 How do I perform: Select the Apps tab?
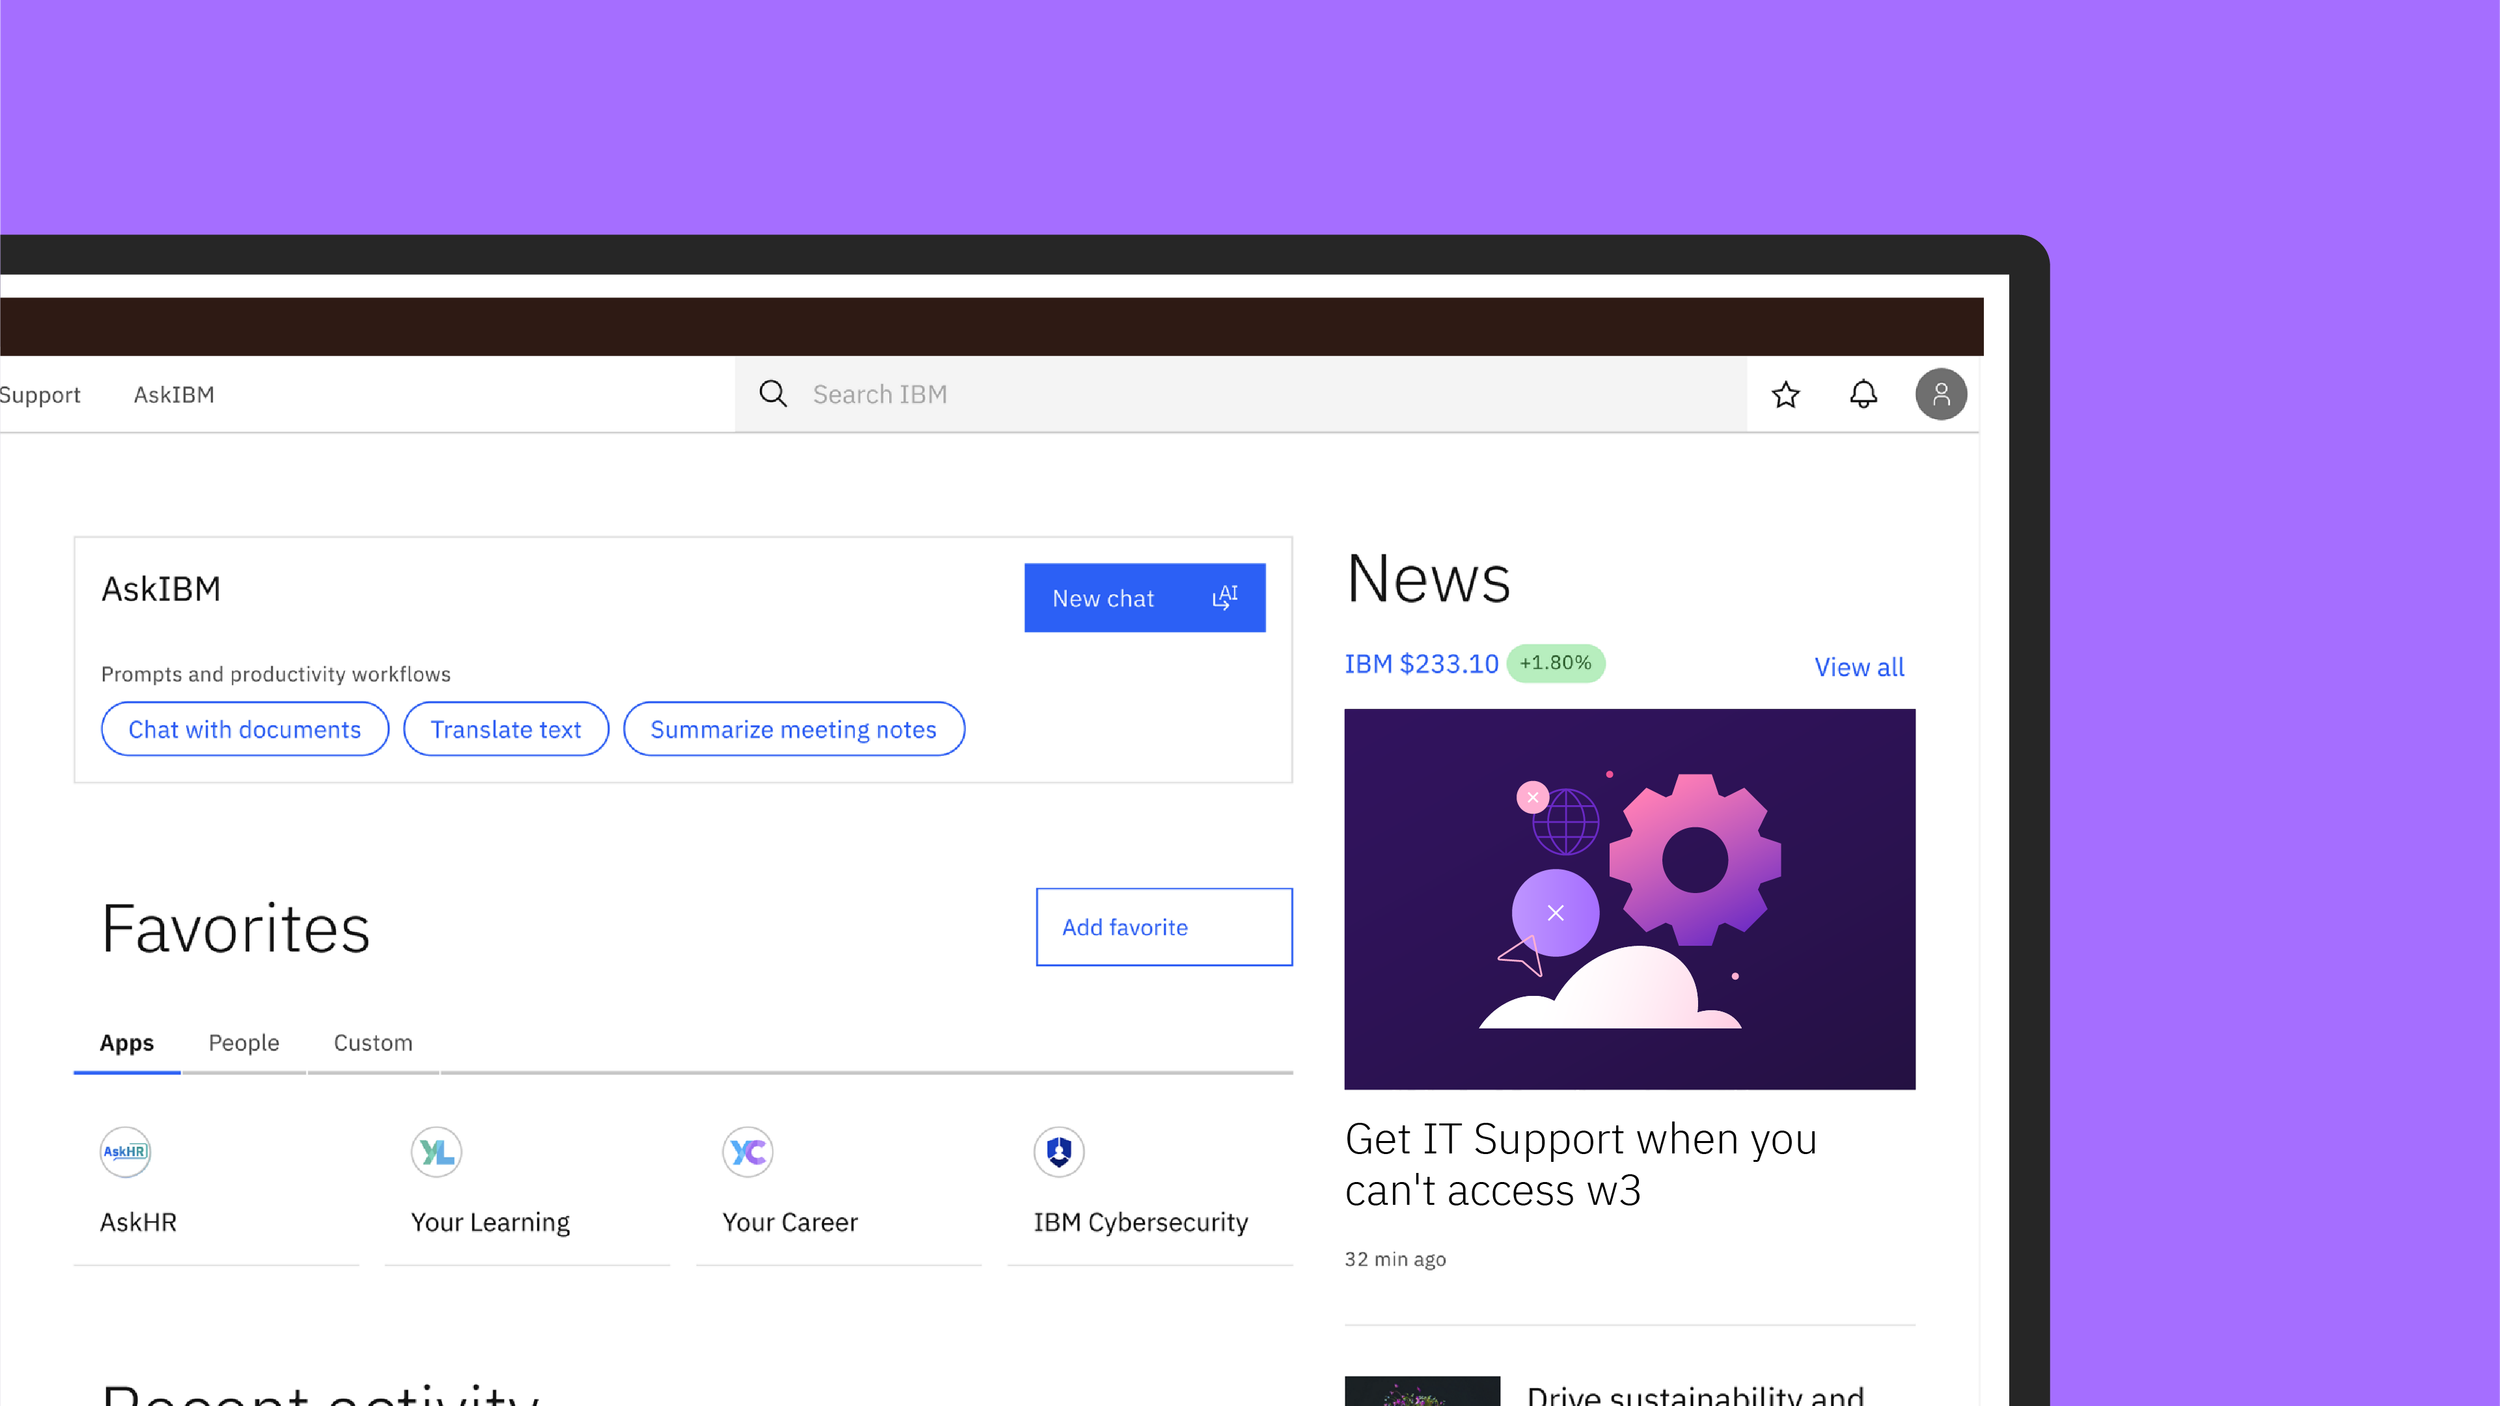coord(127,1043)
